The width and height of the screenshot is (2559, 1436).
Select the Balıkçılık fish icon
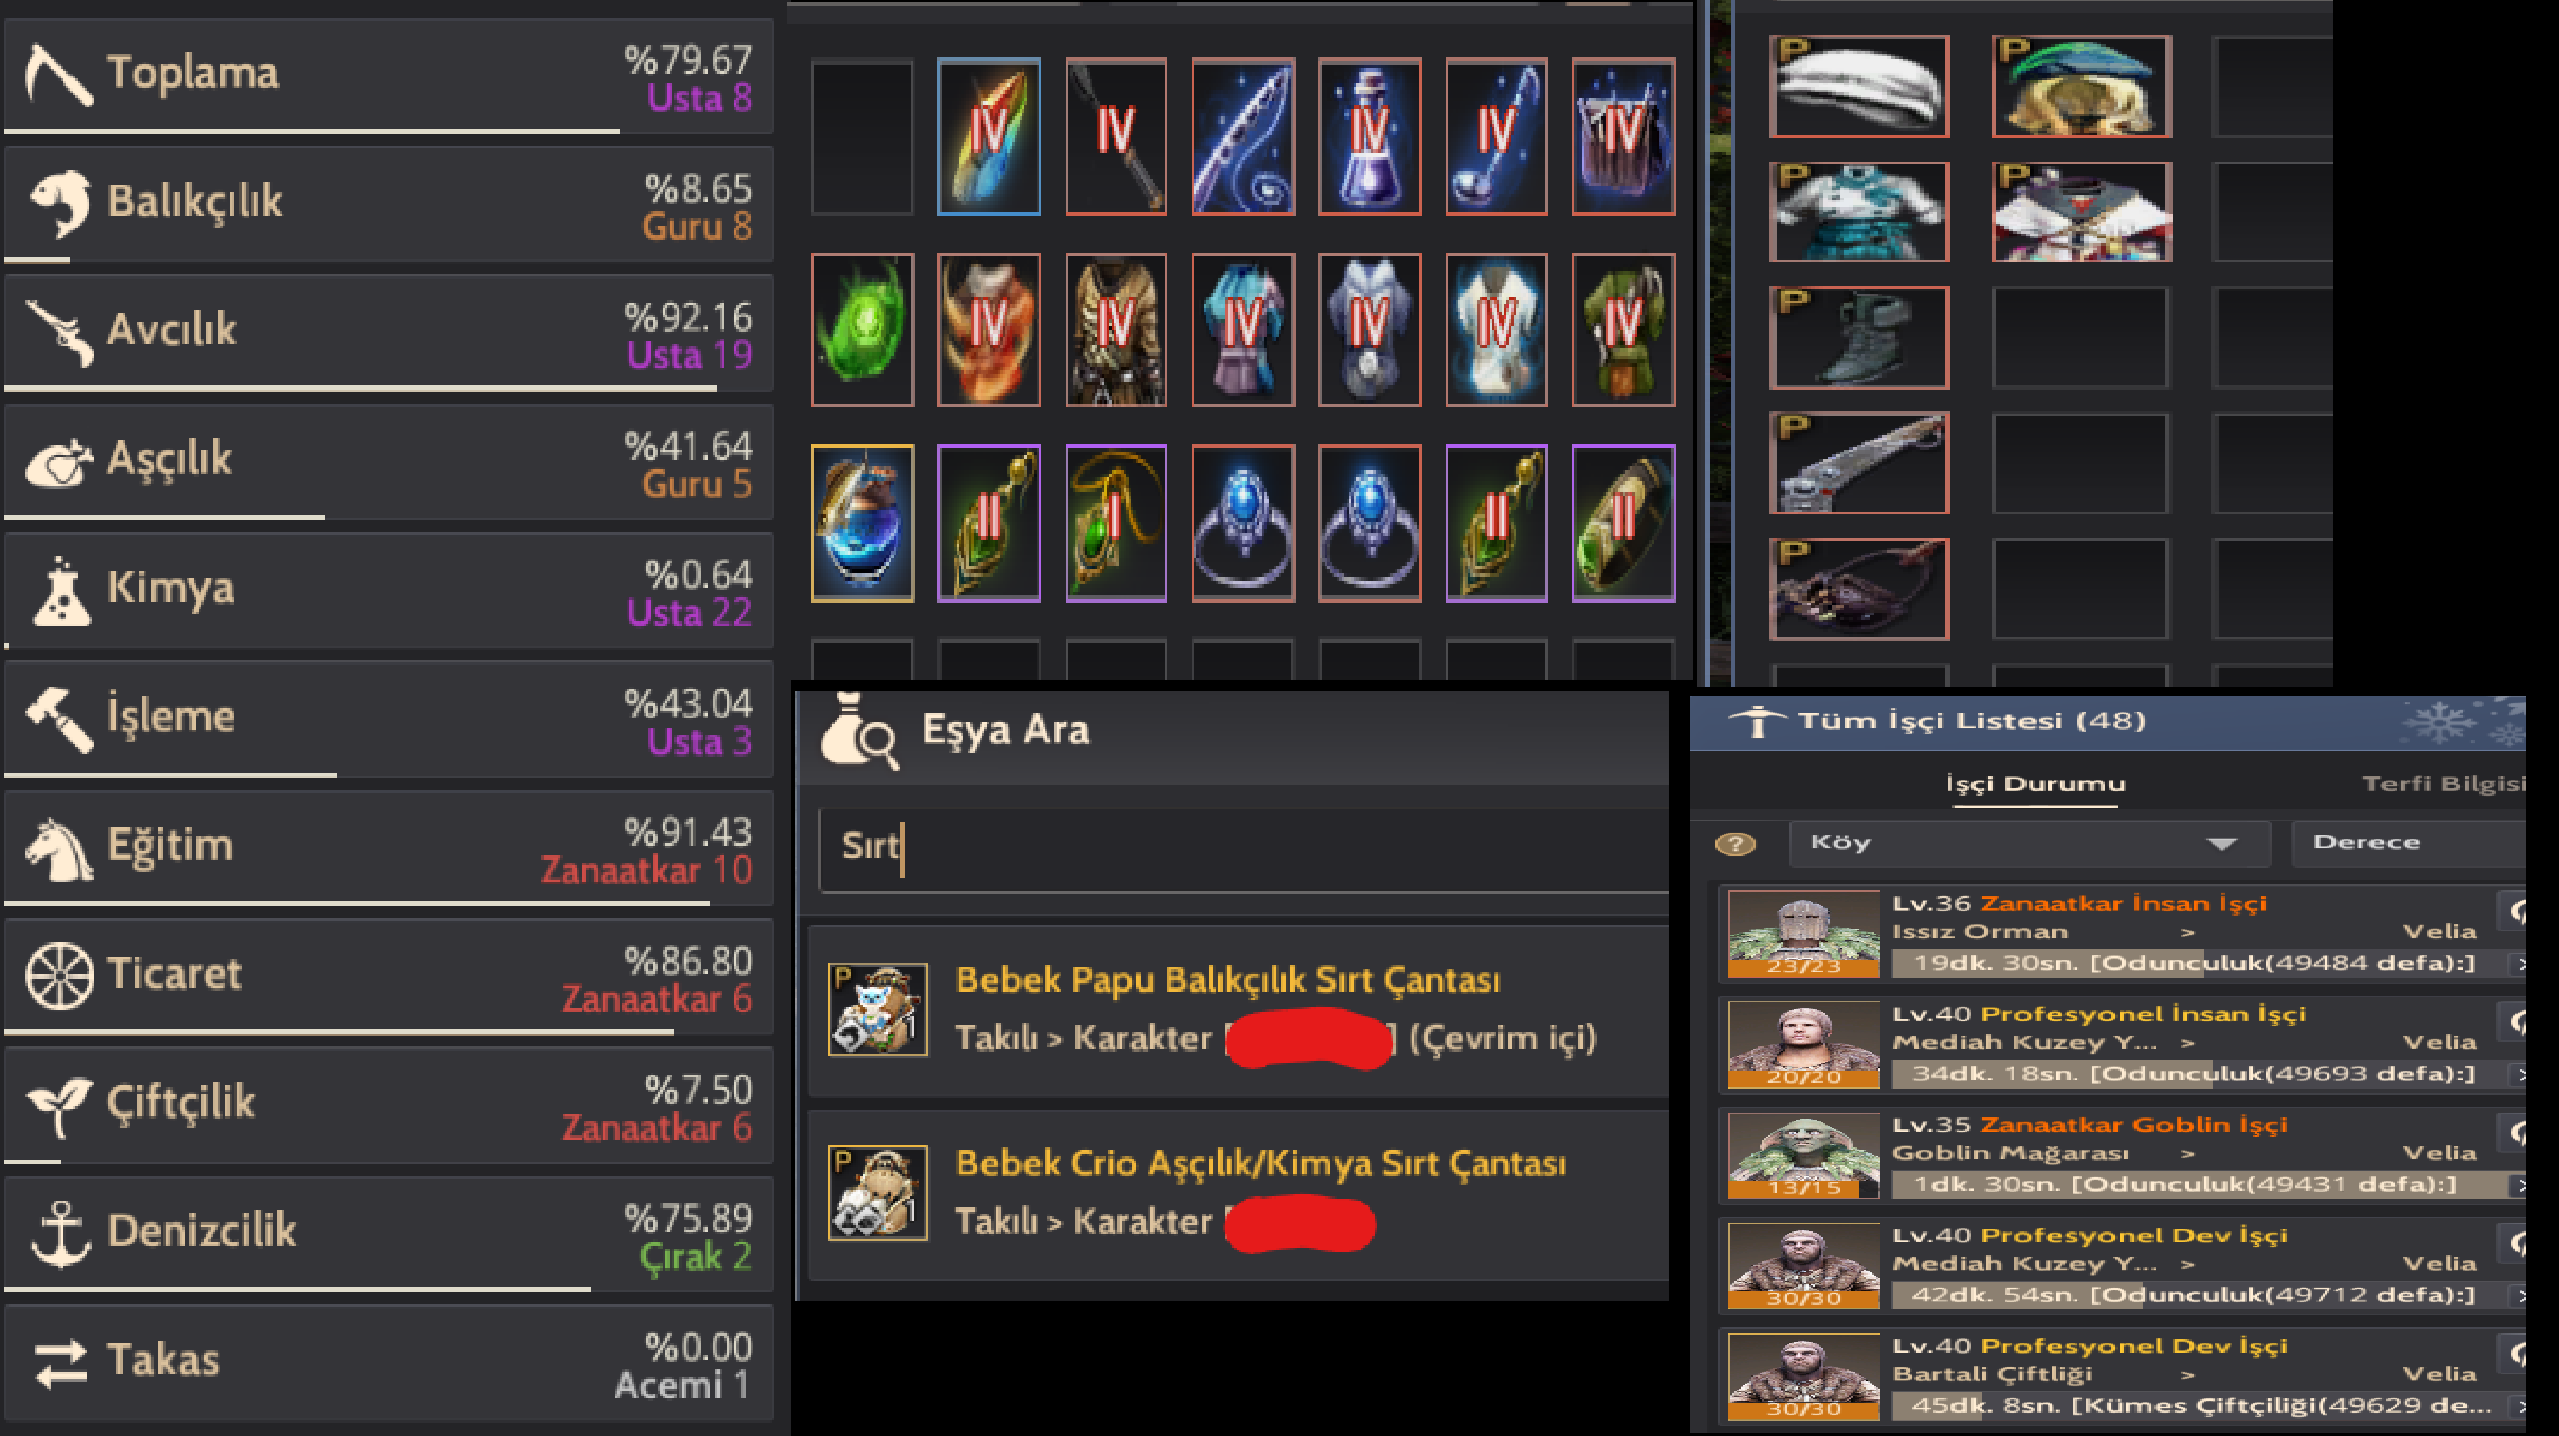[x=60, y=203]
